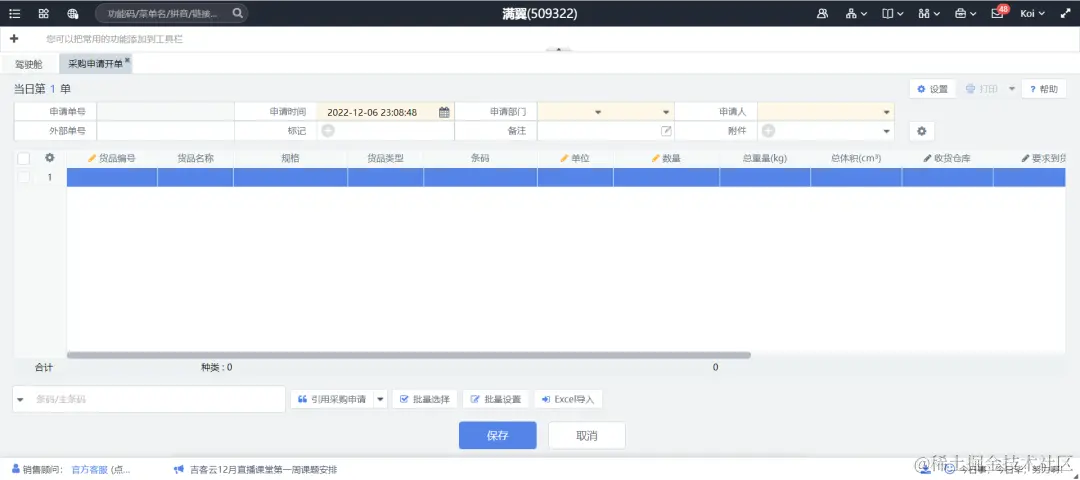The width and height of the screenshot is (1080, 480).
Task: Click the table horizontal scrollbar
Action: tap(408, 355)
